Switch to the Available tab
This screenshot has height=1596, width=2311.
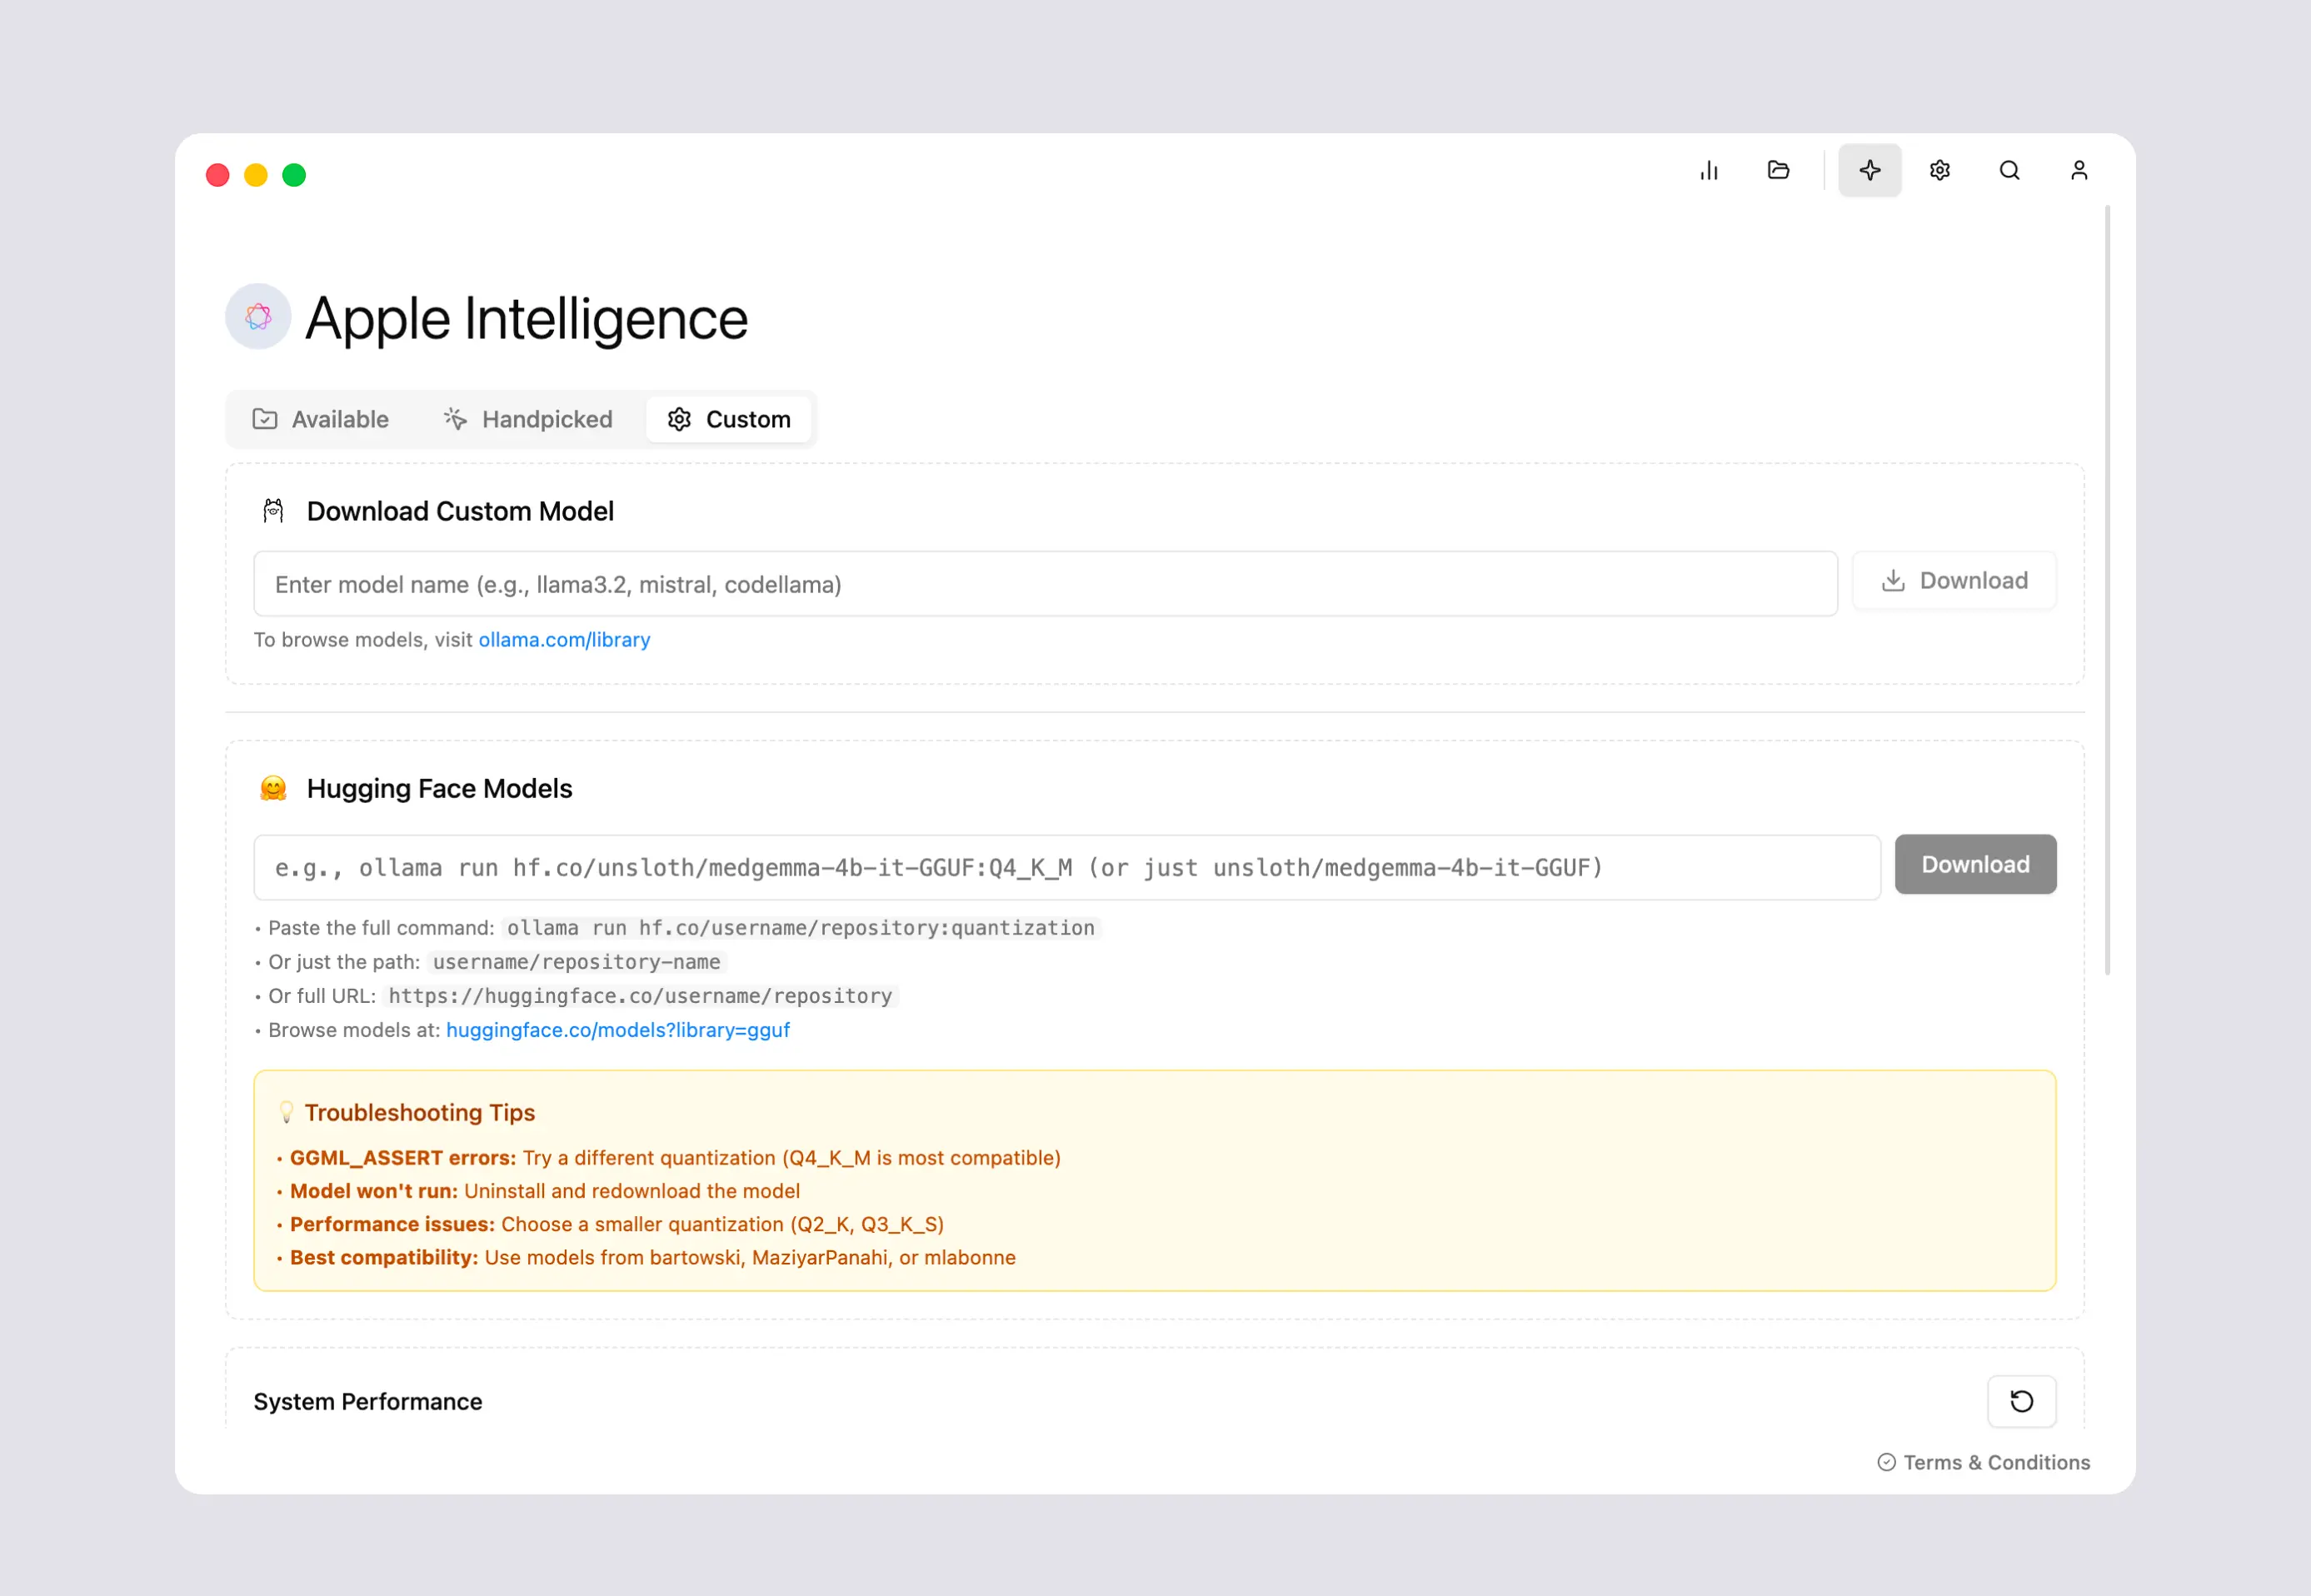[321, 419]
